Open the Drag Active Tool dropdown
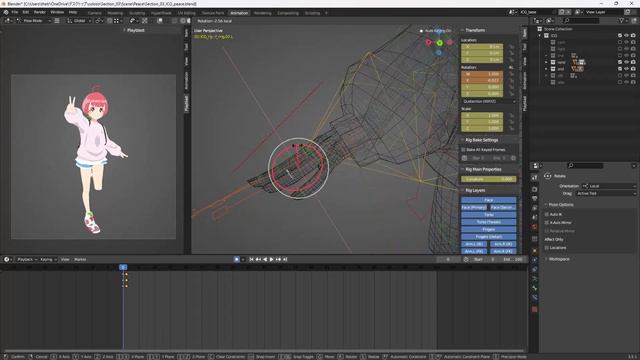The width and height of the screenshot is (640, 360). 605,193
